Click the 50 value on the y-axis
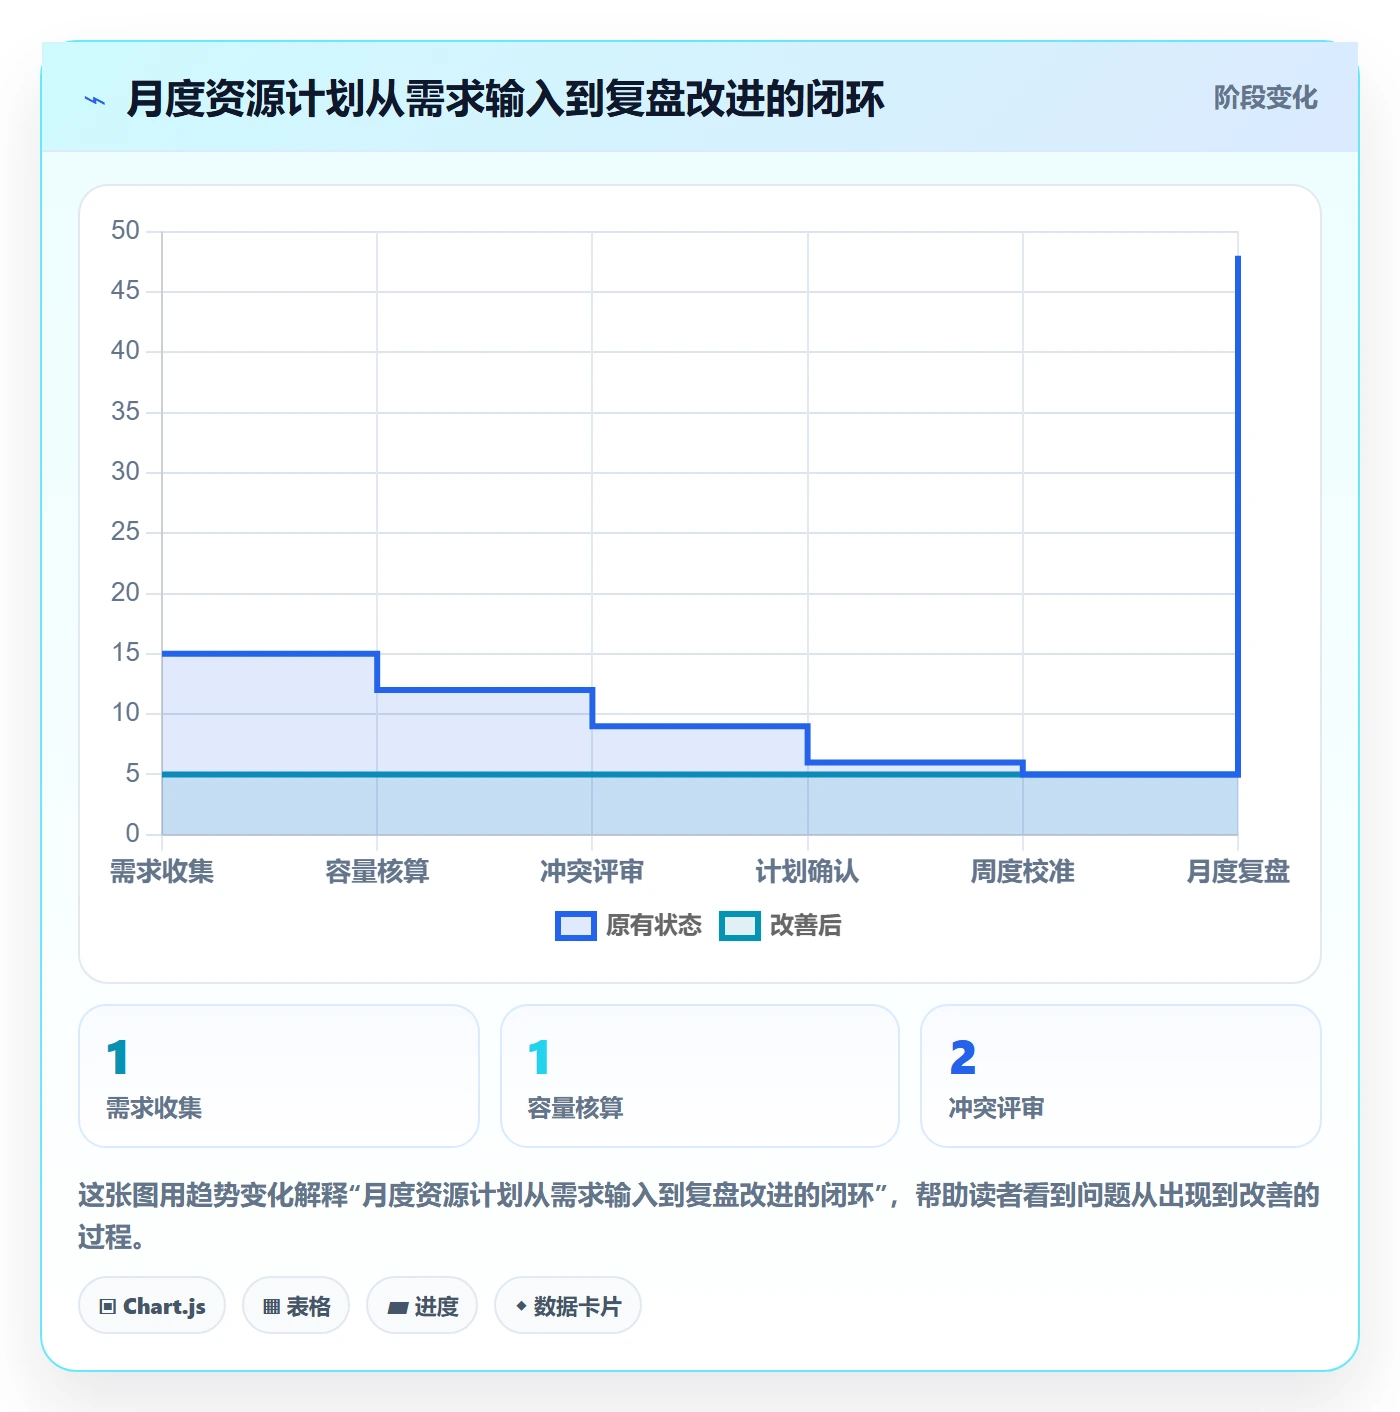This screenshot has width=1400, height=1412. [x=125, y=231]
